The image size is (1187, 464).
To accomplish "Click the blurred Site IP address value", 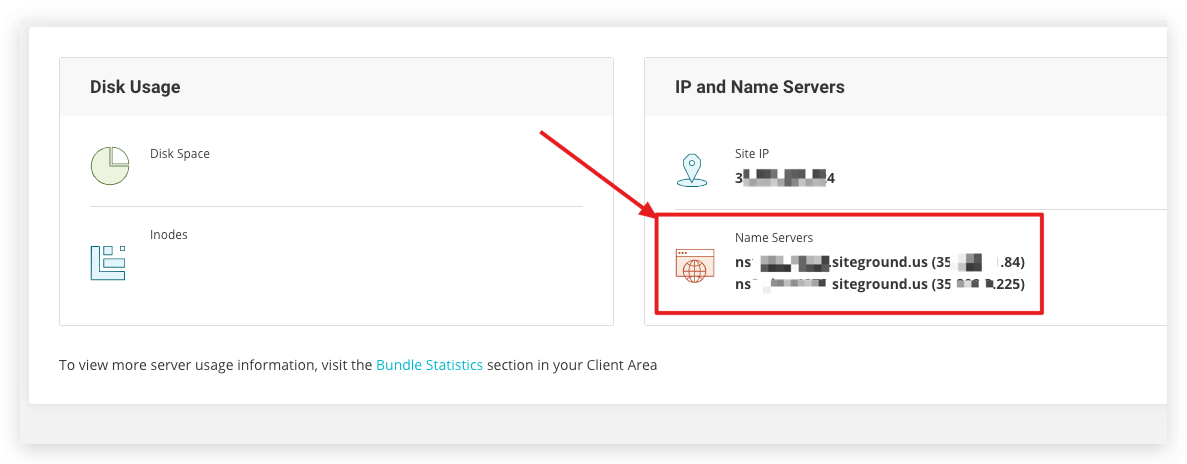I will pos(784,178).
